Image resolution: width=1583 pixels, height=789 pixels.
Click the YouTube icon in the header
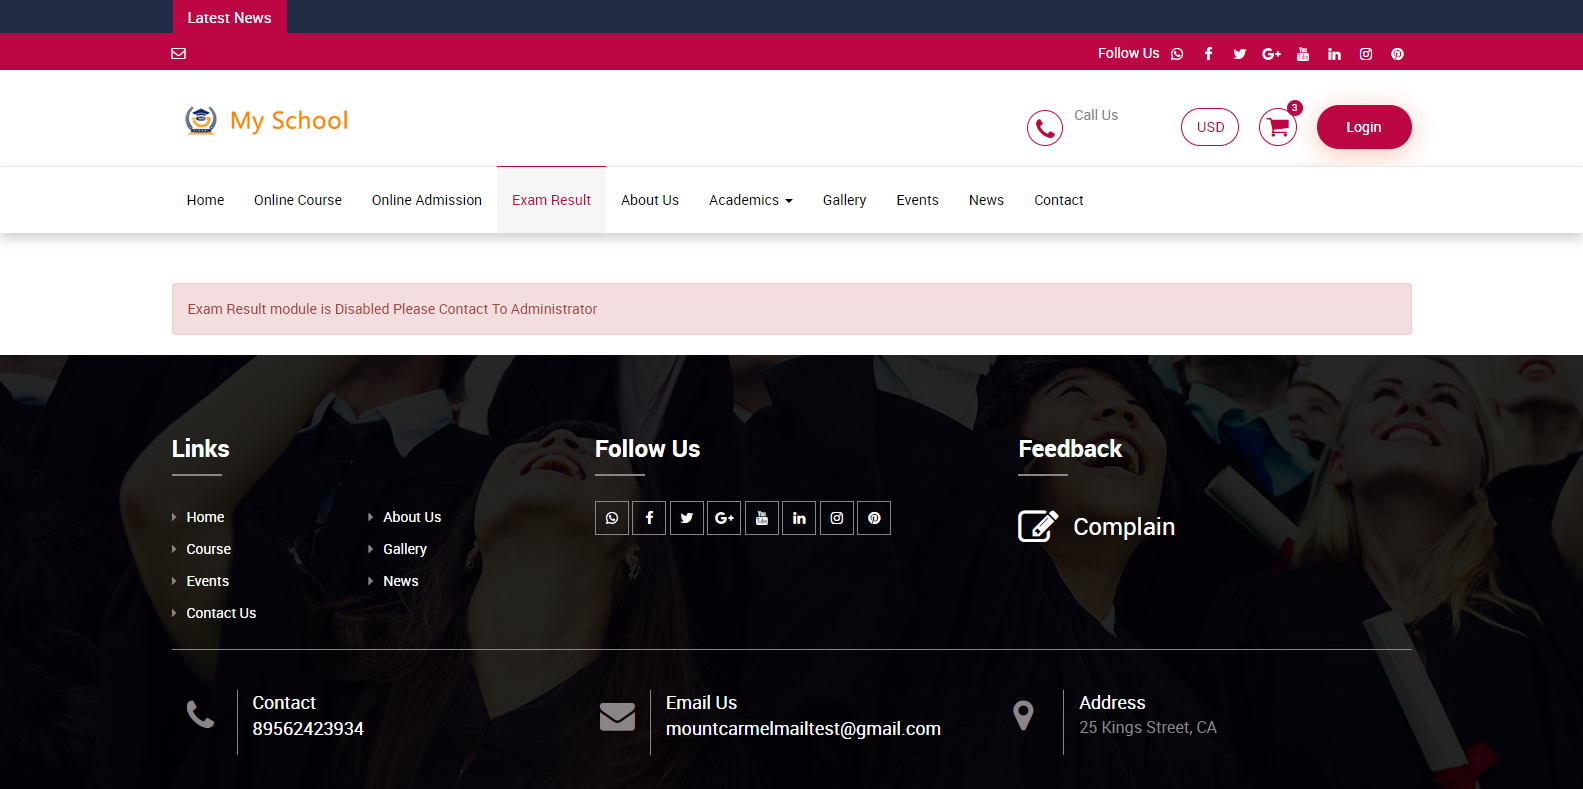[1303, 54]
